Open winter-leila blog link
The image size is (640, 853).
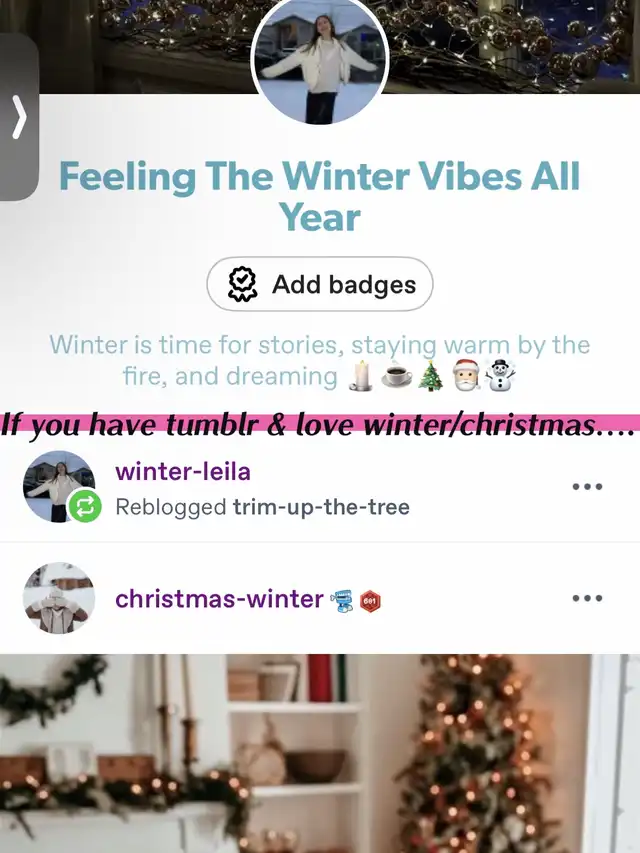183,471
